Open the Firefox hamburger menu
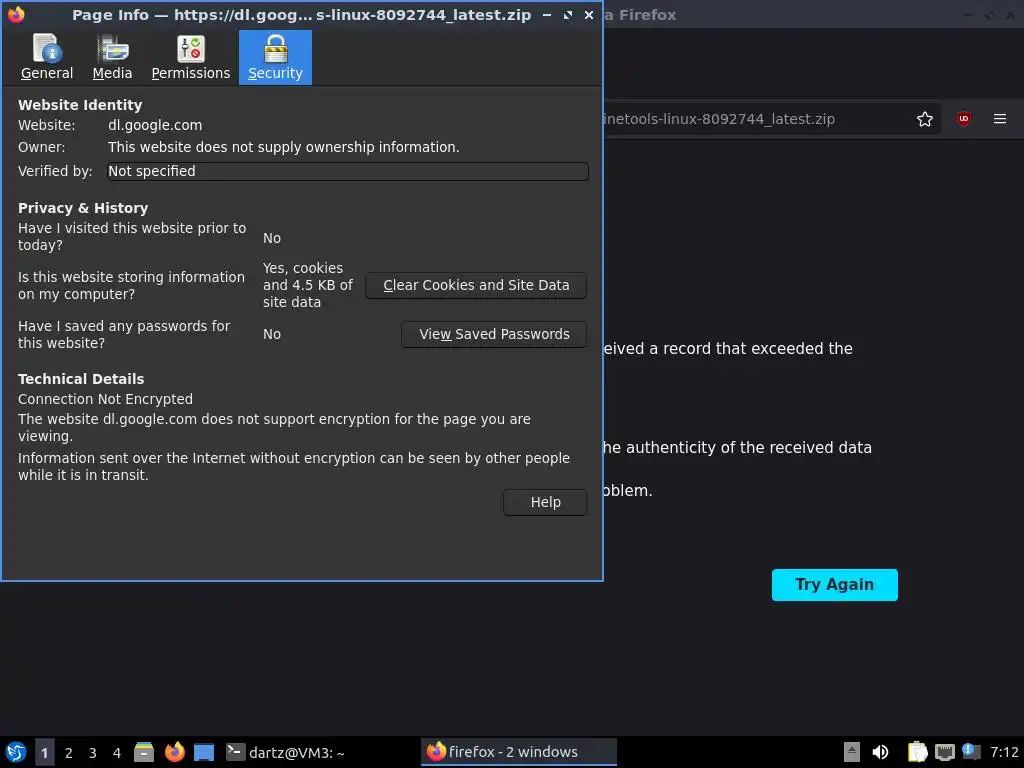 click(1000, 119)
